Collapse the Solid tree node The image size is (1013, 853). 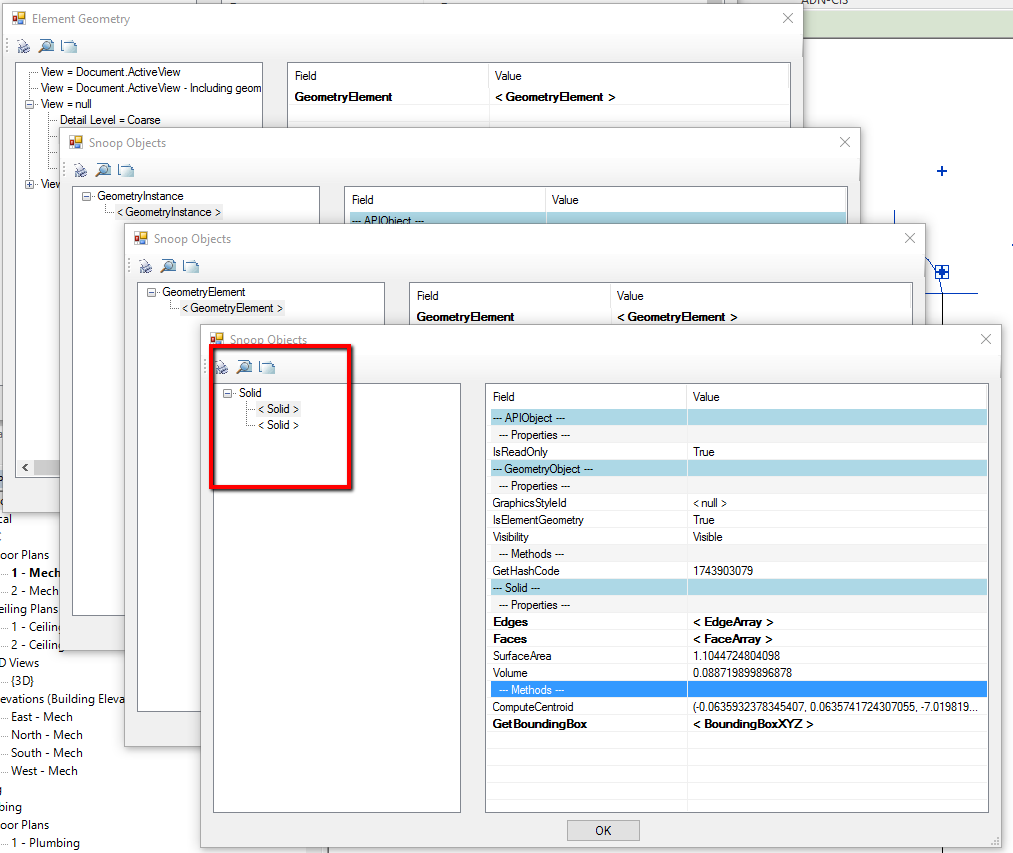point(228,394)
